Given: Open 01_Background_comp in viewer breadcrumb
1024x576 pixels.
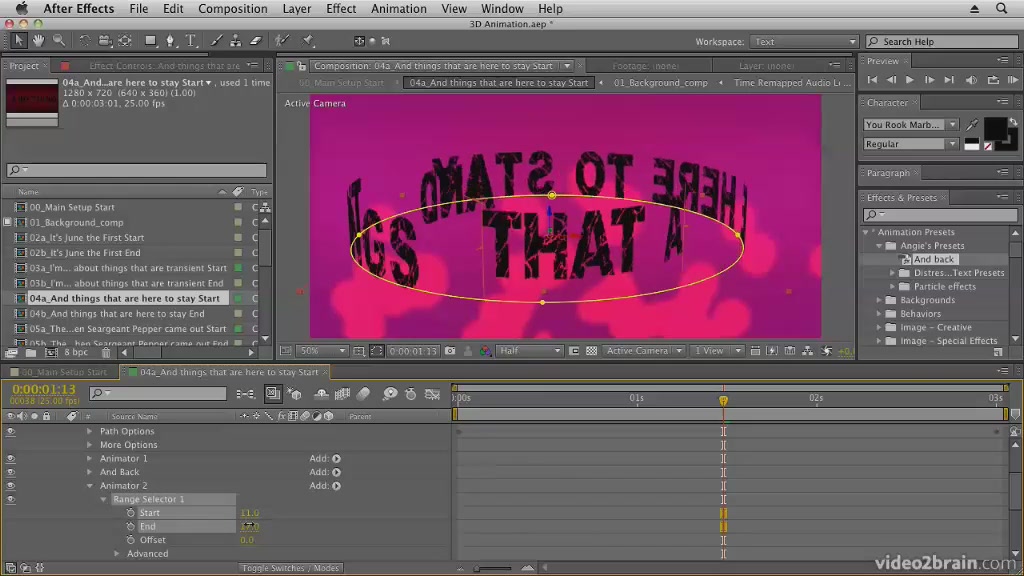Looking at the screenshot, I should 660,83.
